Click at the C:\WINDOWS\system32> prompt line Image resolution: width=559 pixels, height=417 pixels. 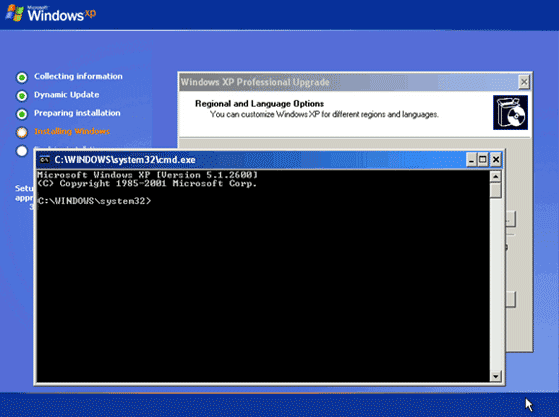94,201
